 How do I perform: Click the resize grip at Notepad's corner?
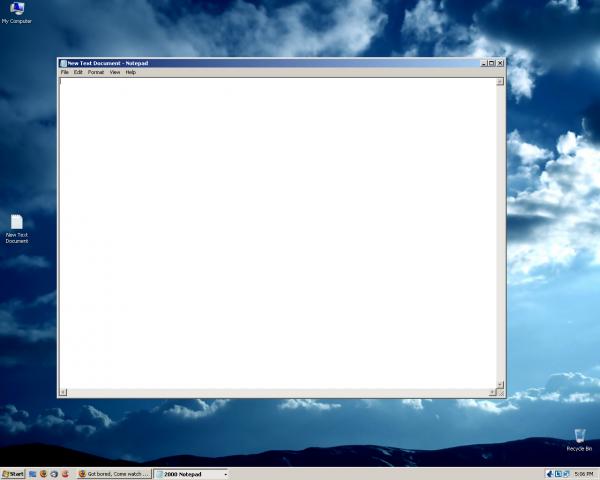click(x=501, y=392)
